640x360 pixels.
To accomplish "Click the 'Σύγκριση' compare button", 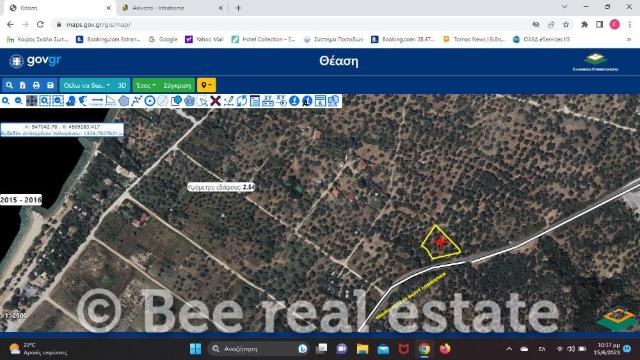I will [177, 85].
